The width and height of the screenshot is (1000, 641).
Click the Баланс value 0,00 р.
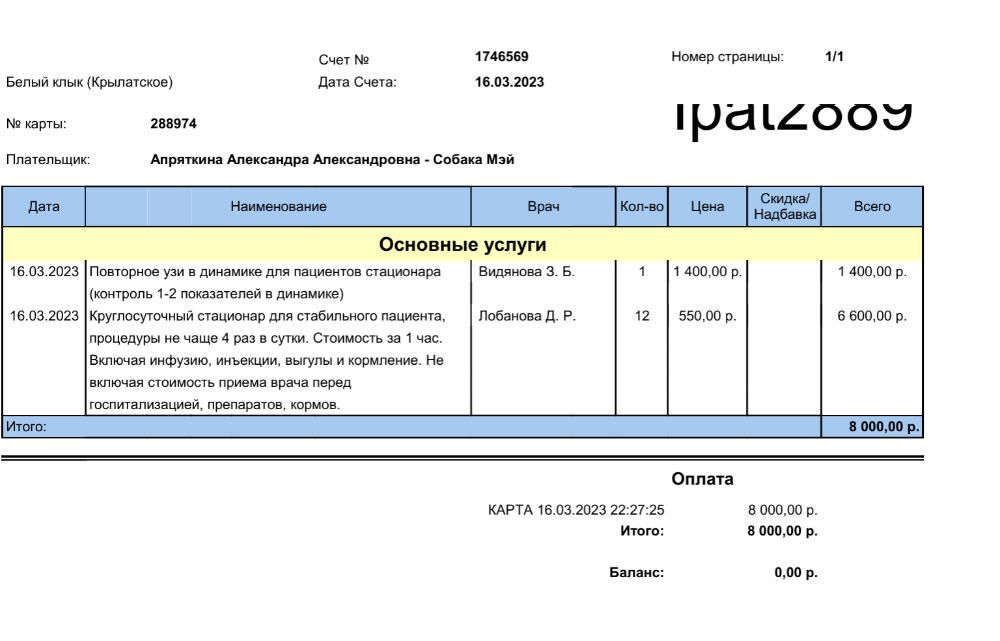tap(796, 574)
